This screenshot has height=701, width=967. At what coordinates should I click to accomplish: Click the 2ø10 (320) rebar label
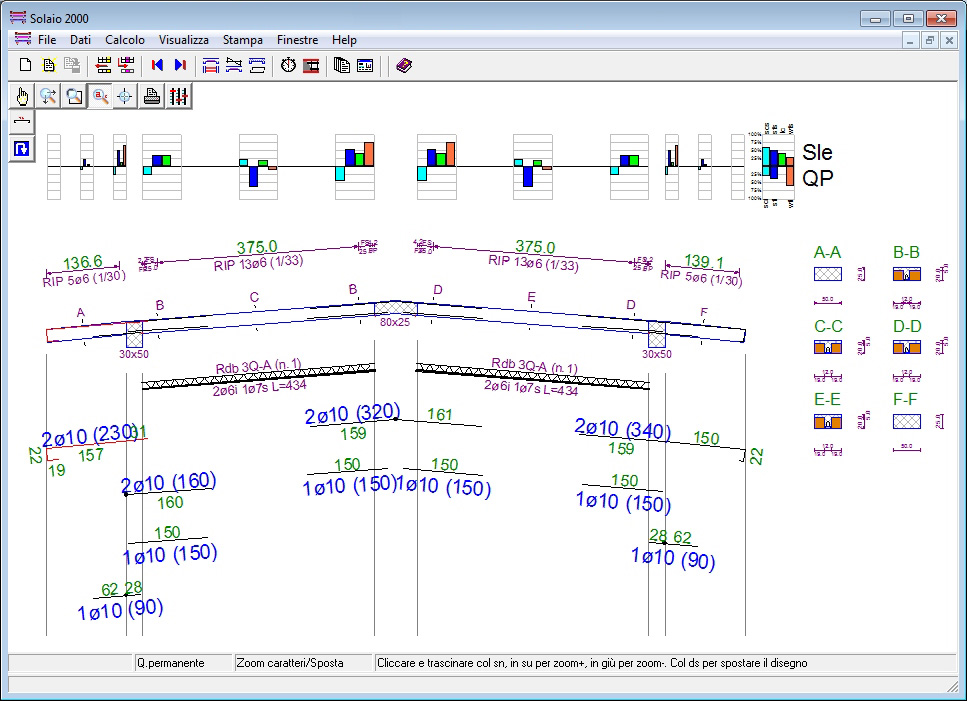coord(352,415)
